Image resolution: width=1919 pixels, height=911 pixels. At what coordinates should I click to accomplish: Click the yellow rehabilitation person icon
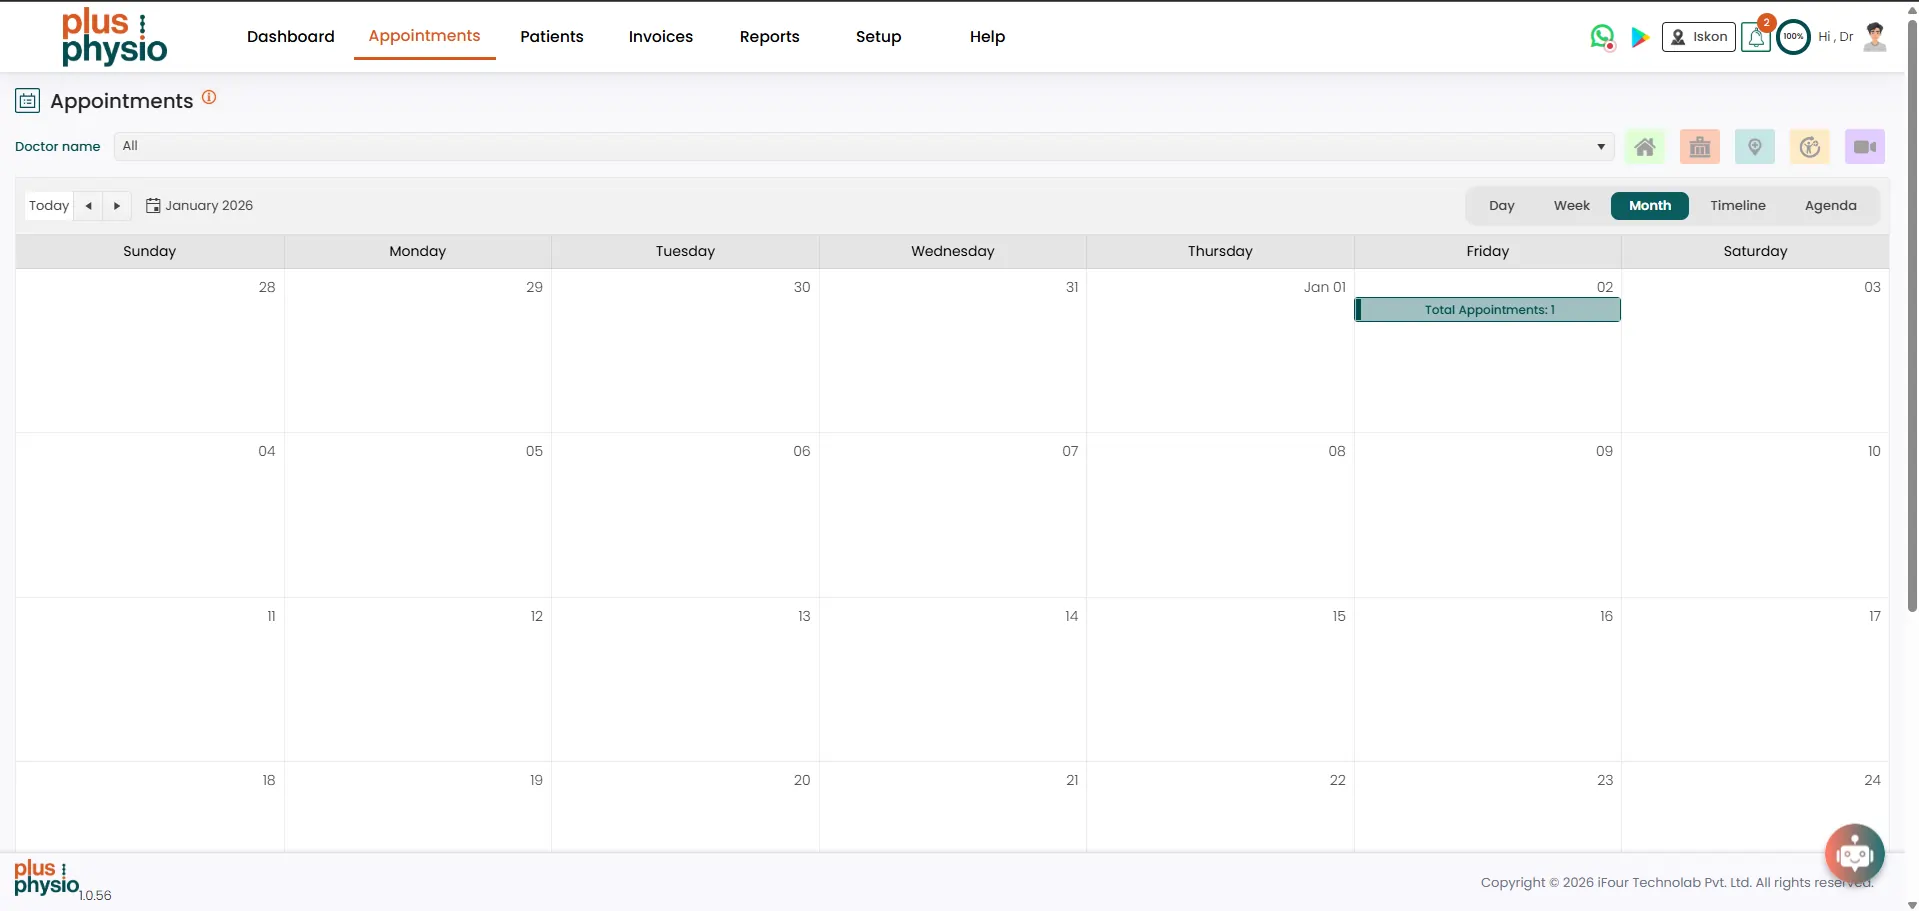pos(1809,147)
